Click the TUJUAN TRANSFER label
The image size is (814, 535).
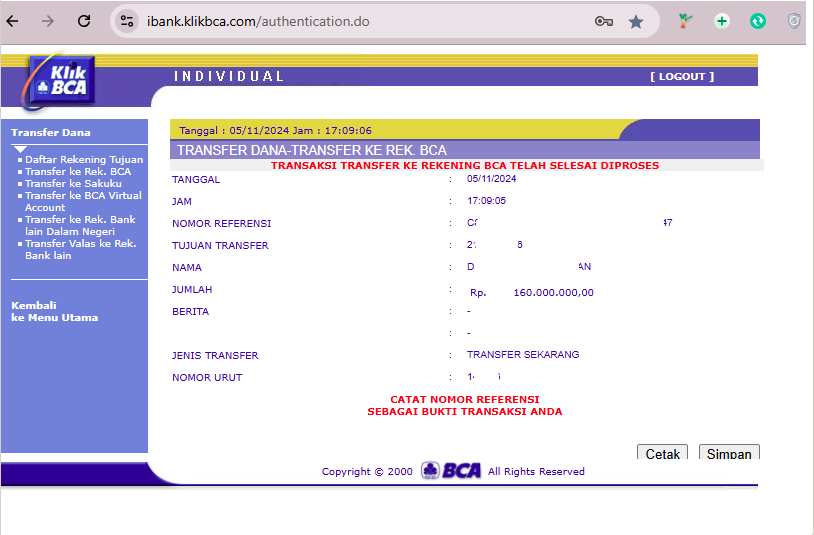click(220, 245)
